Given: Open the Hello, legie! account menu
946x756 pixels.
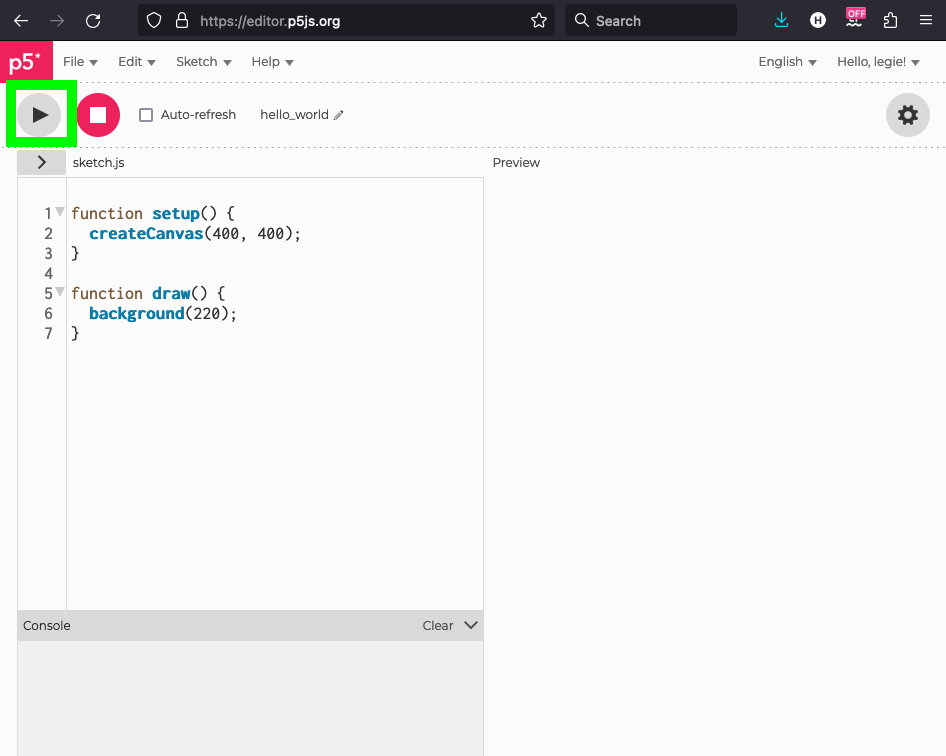Looking at the screenshot, I should point(877,62).
